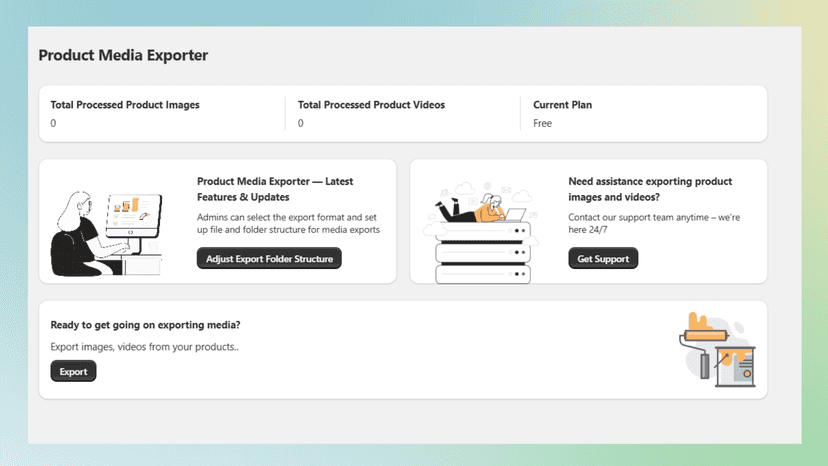This screenshot has height=466, width=828.
Task: Click the girl lying on servers illustration
Action: (481, 233)
